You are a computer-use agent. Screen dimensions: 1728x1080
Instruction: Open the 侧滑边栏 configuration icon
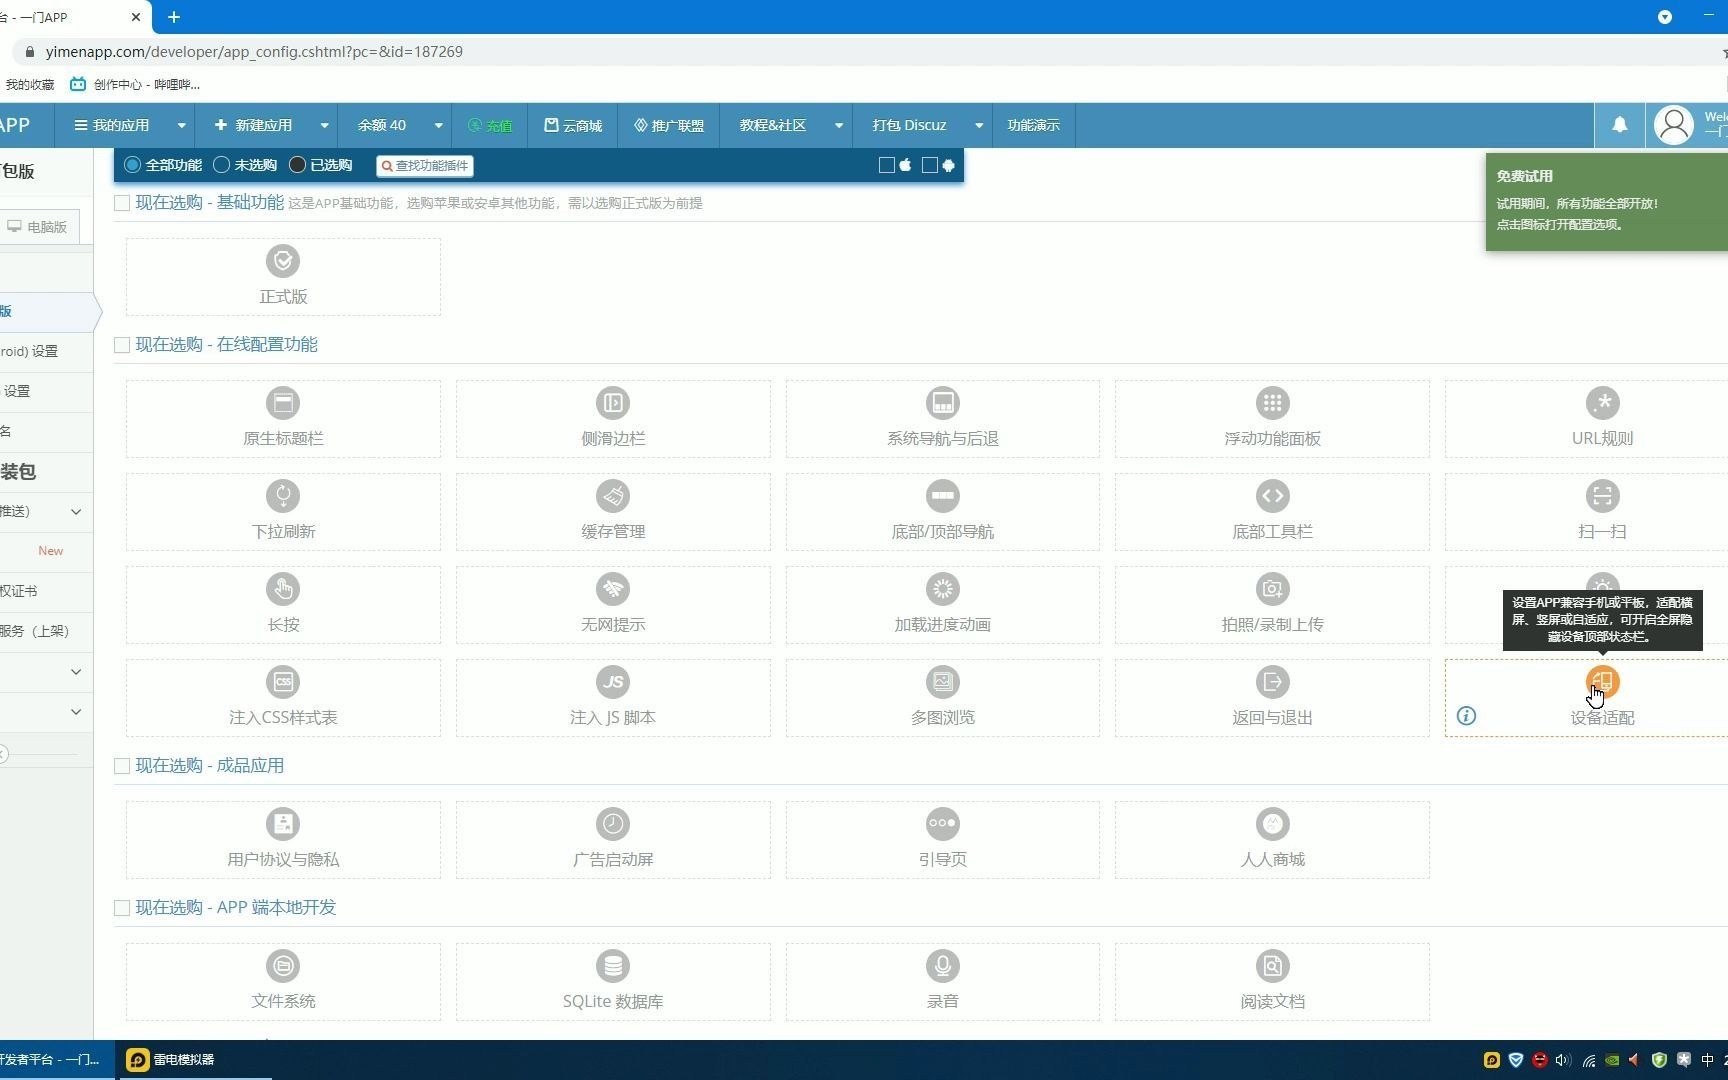[613, 403]
